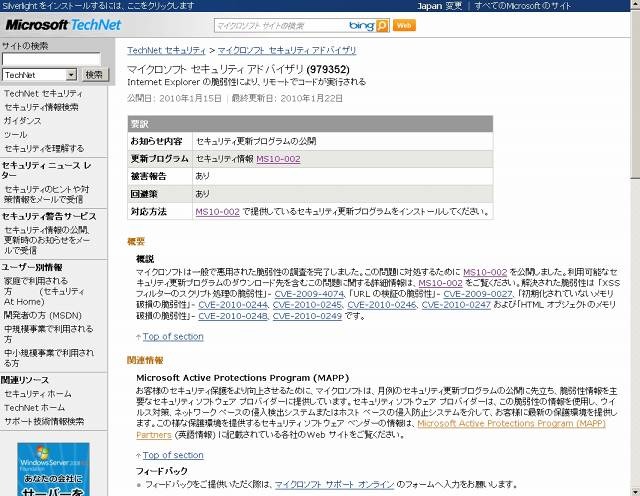Open セキュリティ ホーム sidebar link
Image resolution: width=640 pixels, height=496 pixels.
coord(38,394)
